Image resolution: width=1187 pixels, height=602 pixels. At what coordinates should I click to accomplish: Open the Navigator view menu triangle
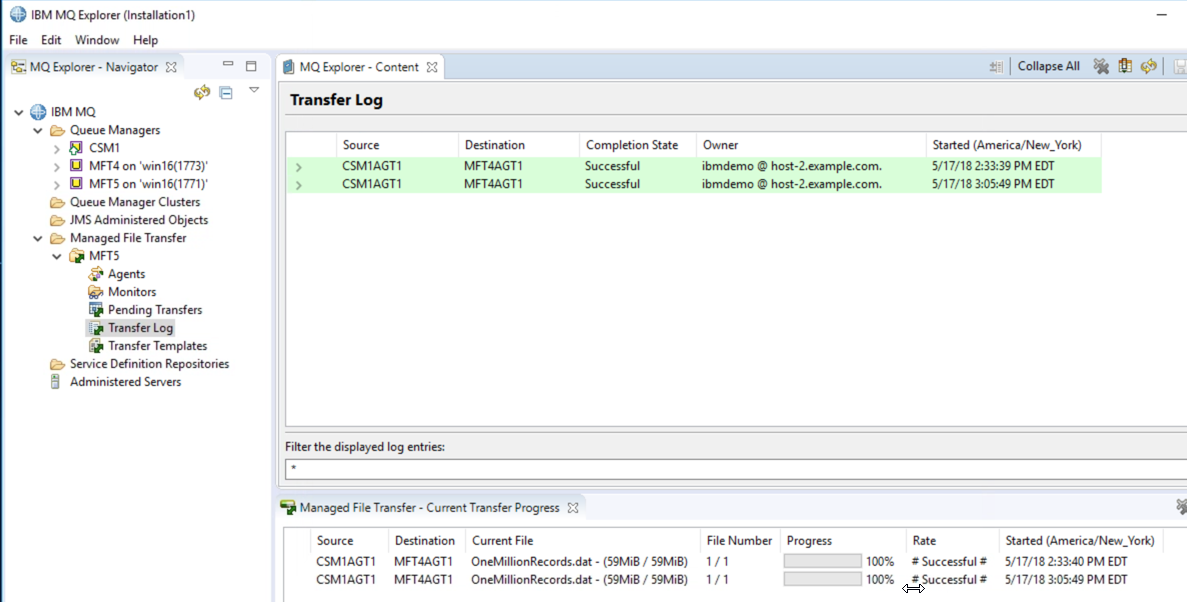pos(254,90)
